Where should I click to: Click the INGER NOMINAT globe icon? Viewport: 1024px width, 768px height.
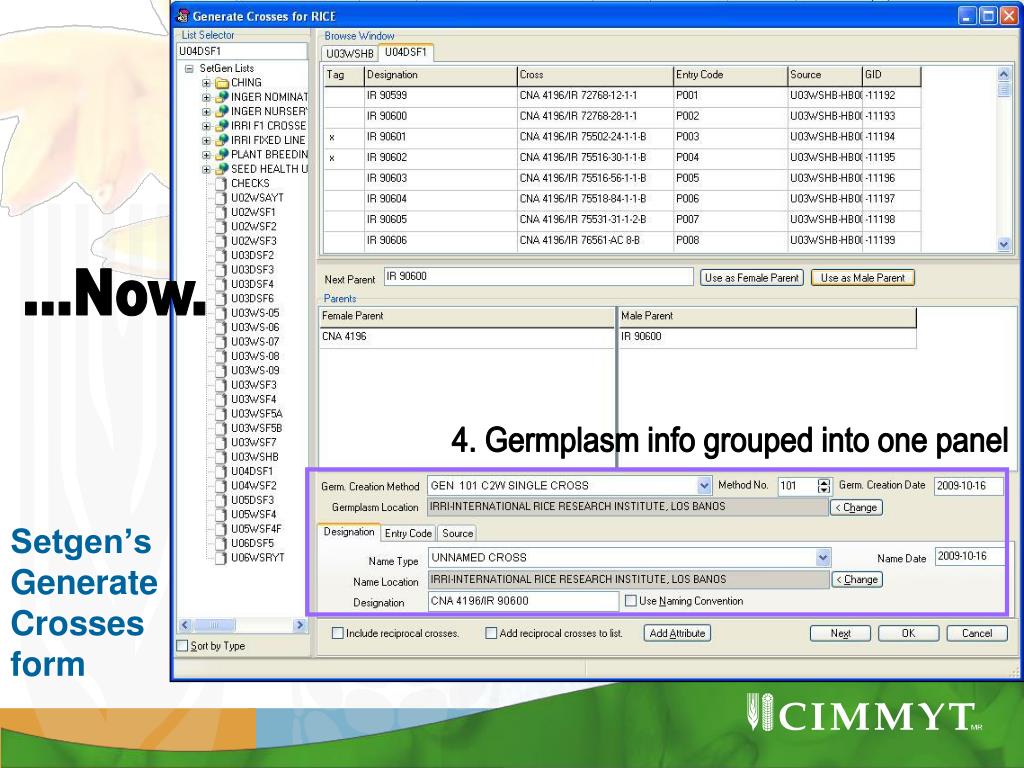pos(222,97)
